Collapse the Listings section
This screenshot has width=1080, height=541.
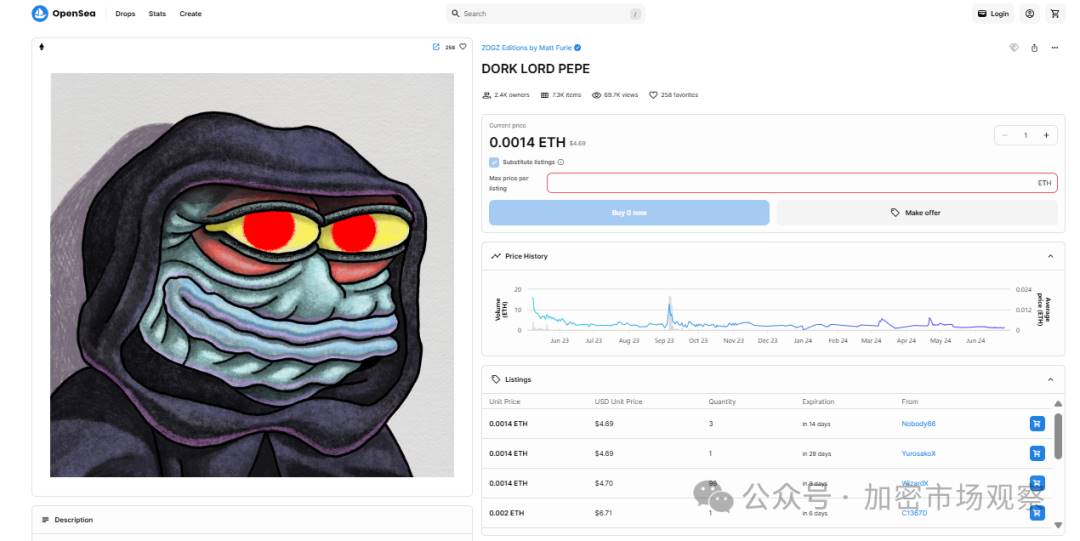[1050, 380]
